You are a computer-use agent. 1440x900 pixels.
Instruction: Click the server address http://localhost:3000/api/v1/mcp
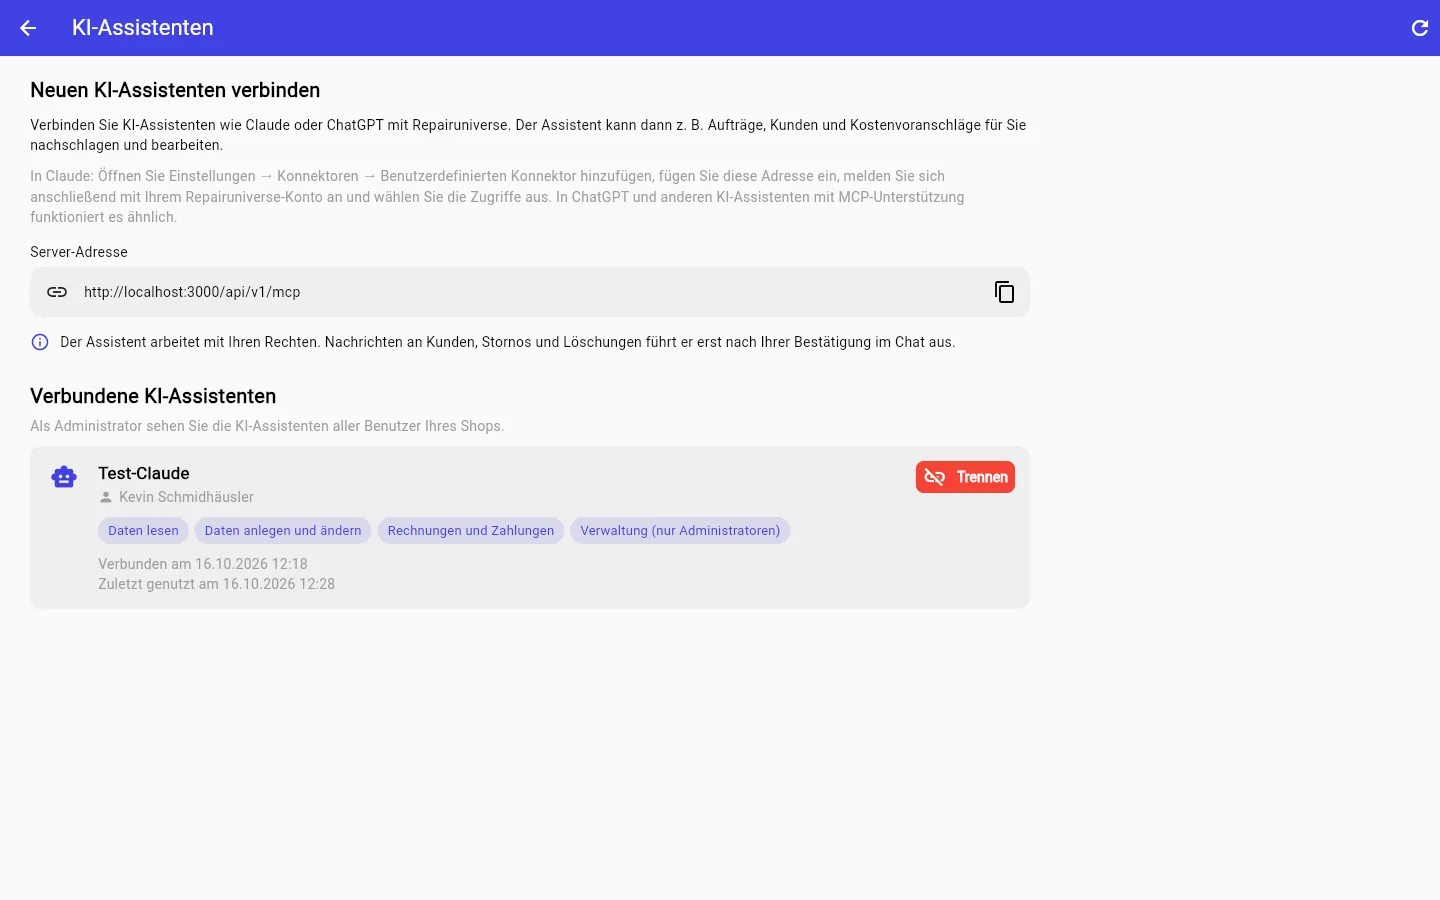(192, 292)
